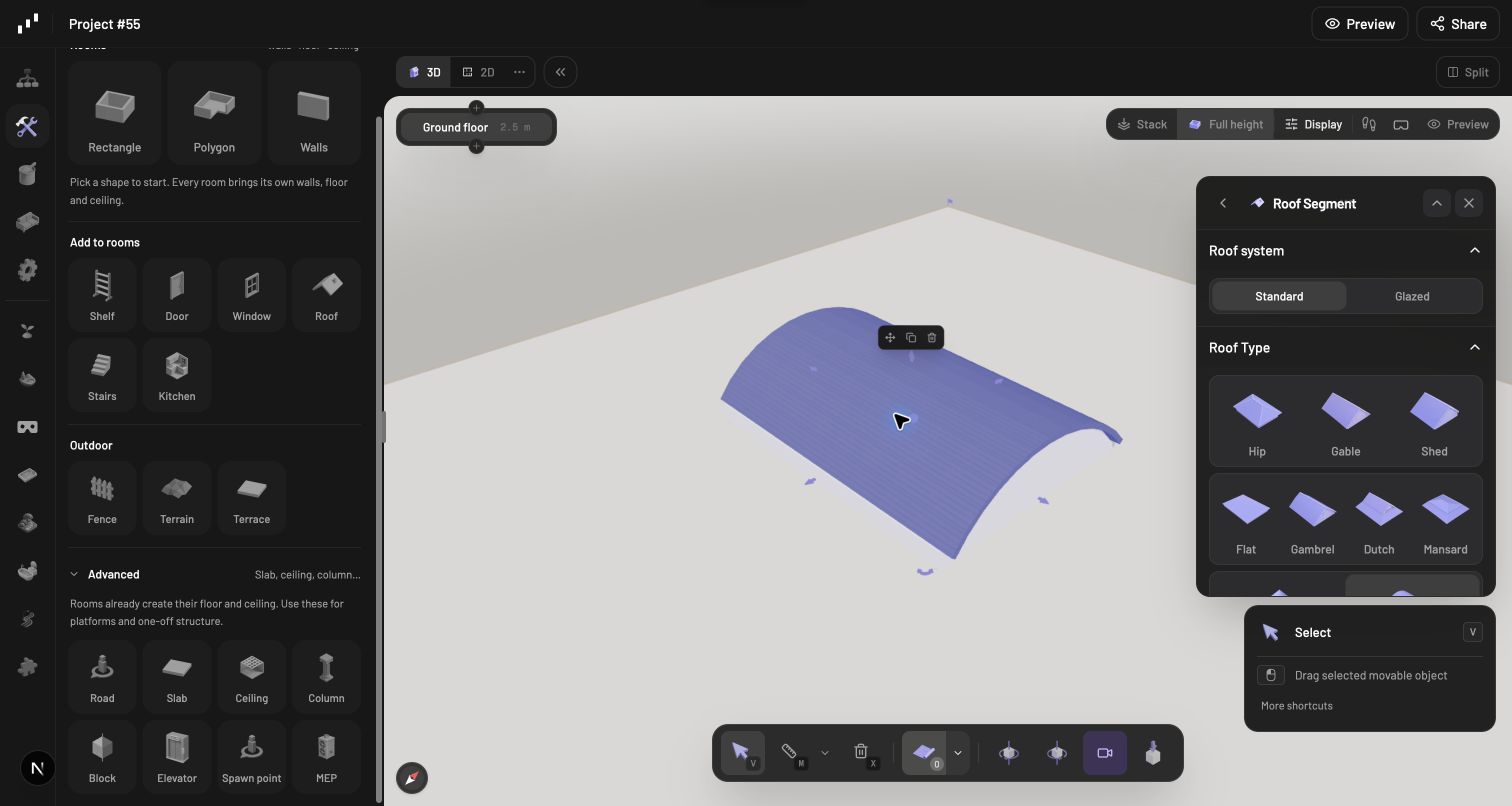Choose the Walls room tool
This screenshot has height=806, width=1512.
314,113
